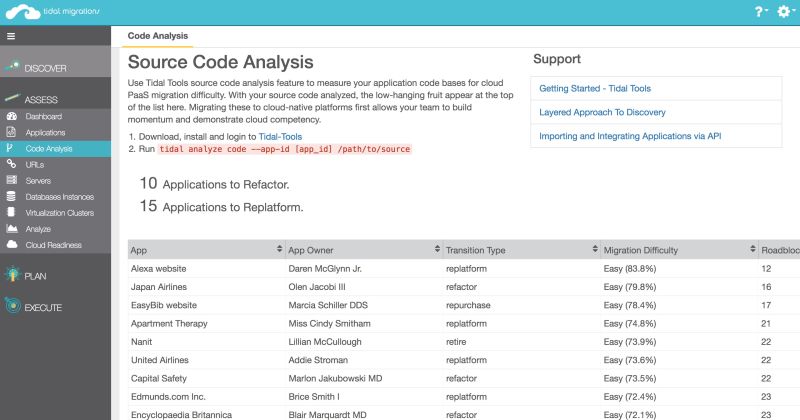Image resolution: width=800 pixels, height=420 pixels.
Task: Click Easy (83.8%) difficulty cell
Action: pyautogui.click(x=680, y=268)
